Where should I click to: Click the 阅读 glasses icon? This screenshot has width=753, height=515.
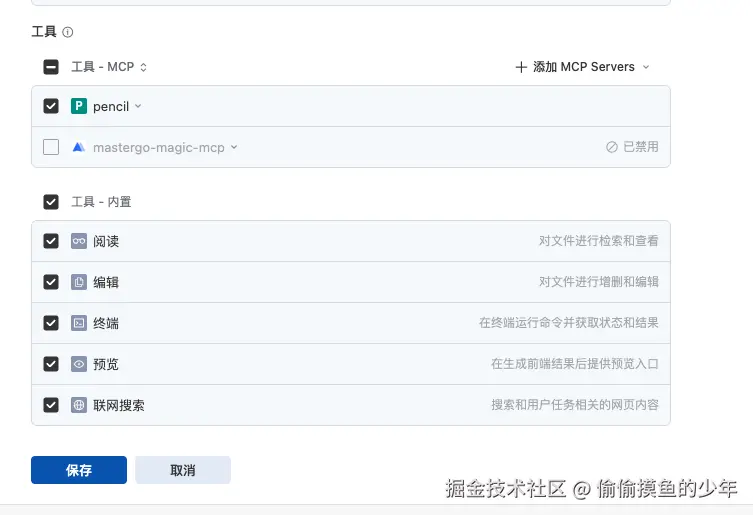click(x=79, y=241)
